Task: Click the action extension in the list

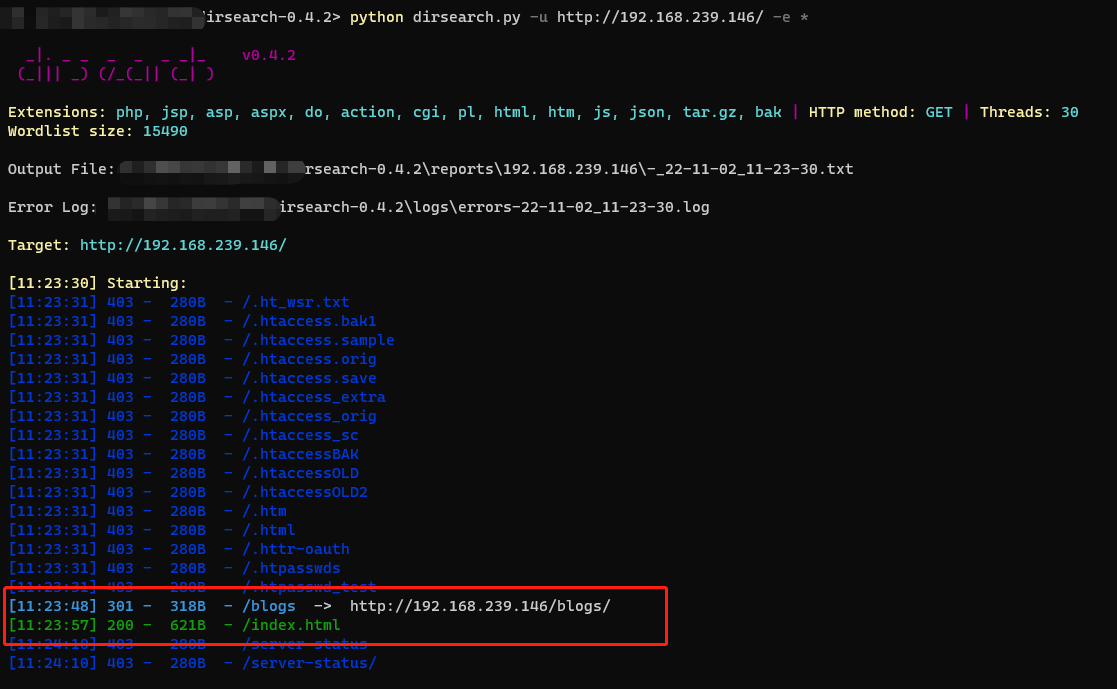Action: (x=368, y=113)
